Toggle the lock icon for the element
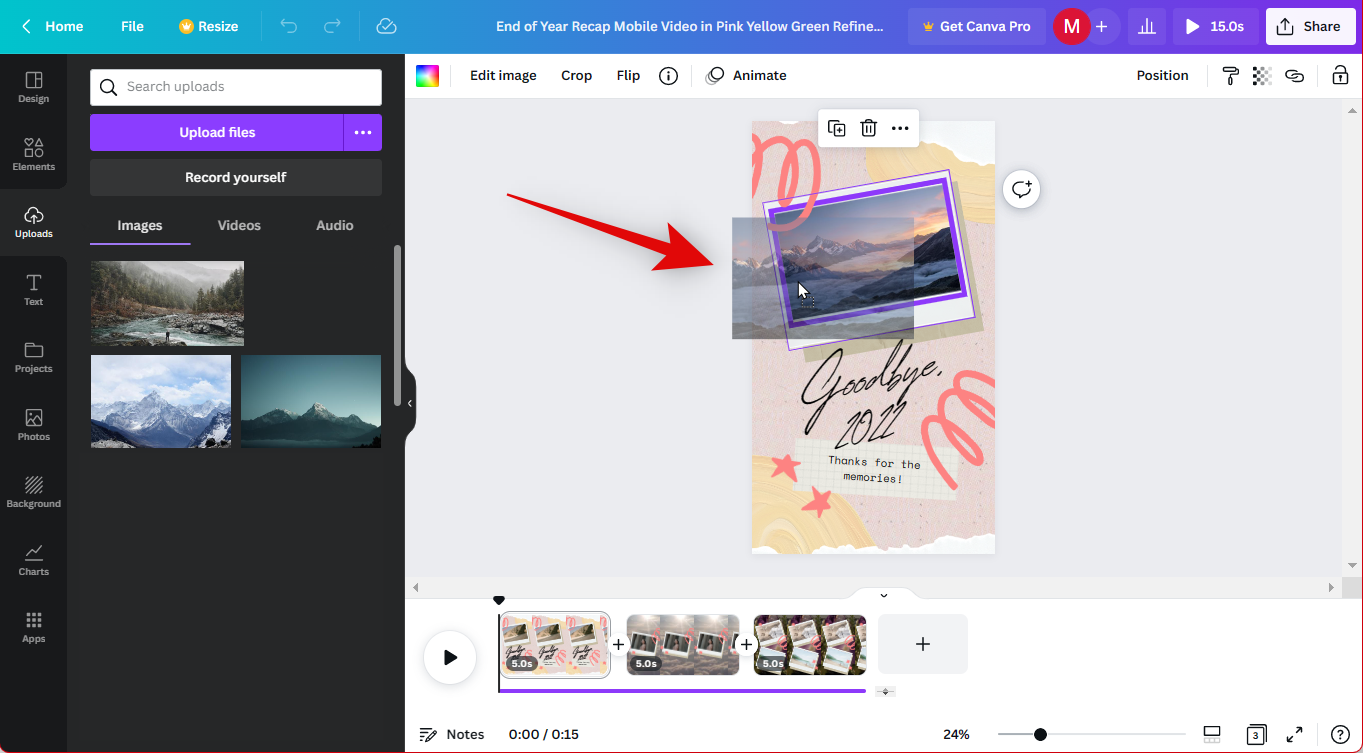 pyautogui.click(x=1340, y=76)
